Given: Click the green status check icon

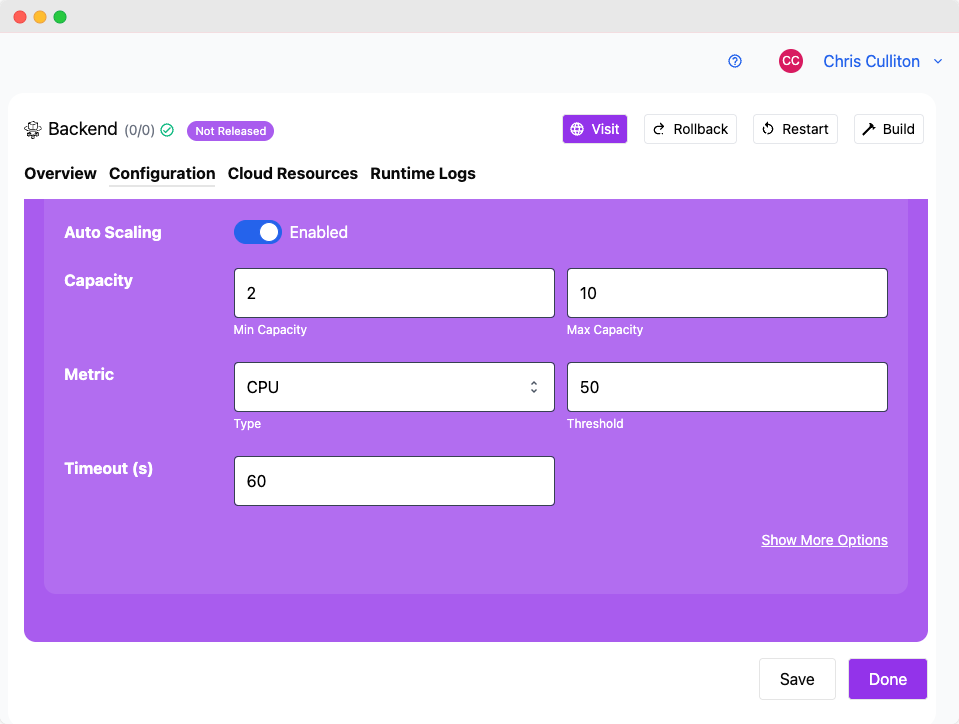Looking at the screenshot, I should coord(167,130).
